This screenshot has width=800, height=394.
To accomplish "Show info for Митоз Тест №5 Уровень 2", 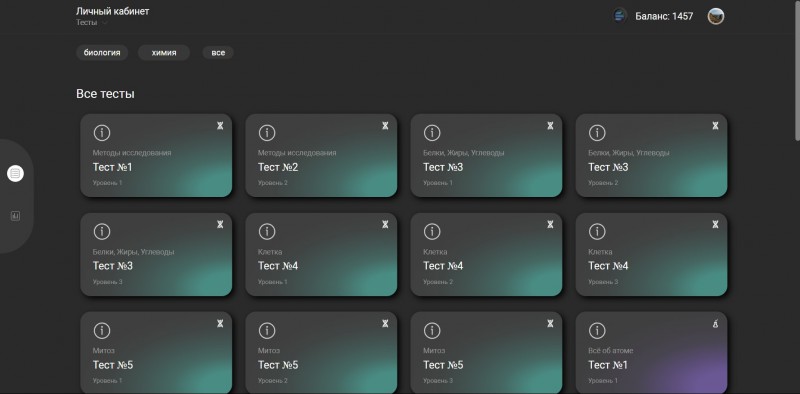I will click(267, 331).
